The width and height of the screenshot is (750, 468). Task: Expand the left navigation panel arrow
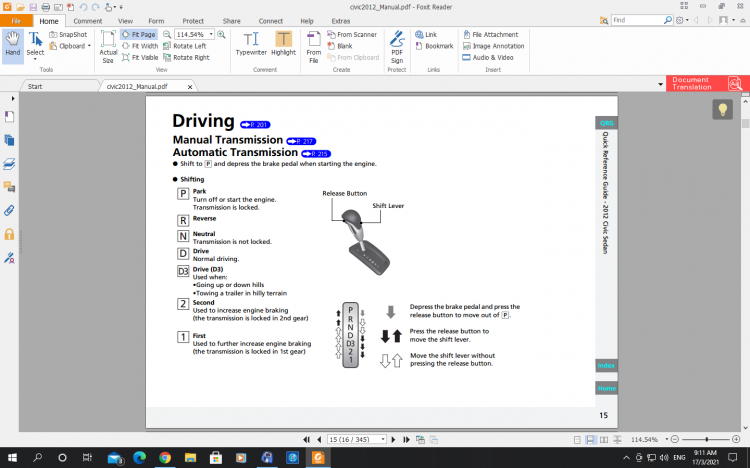click(x=13, y=99)
